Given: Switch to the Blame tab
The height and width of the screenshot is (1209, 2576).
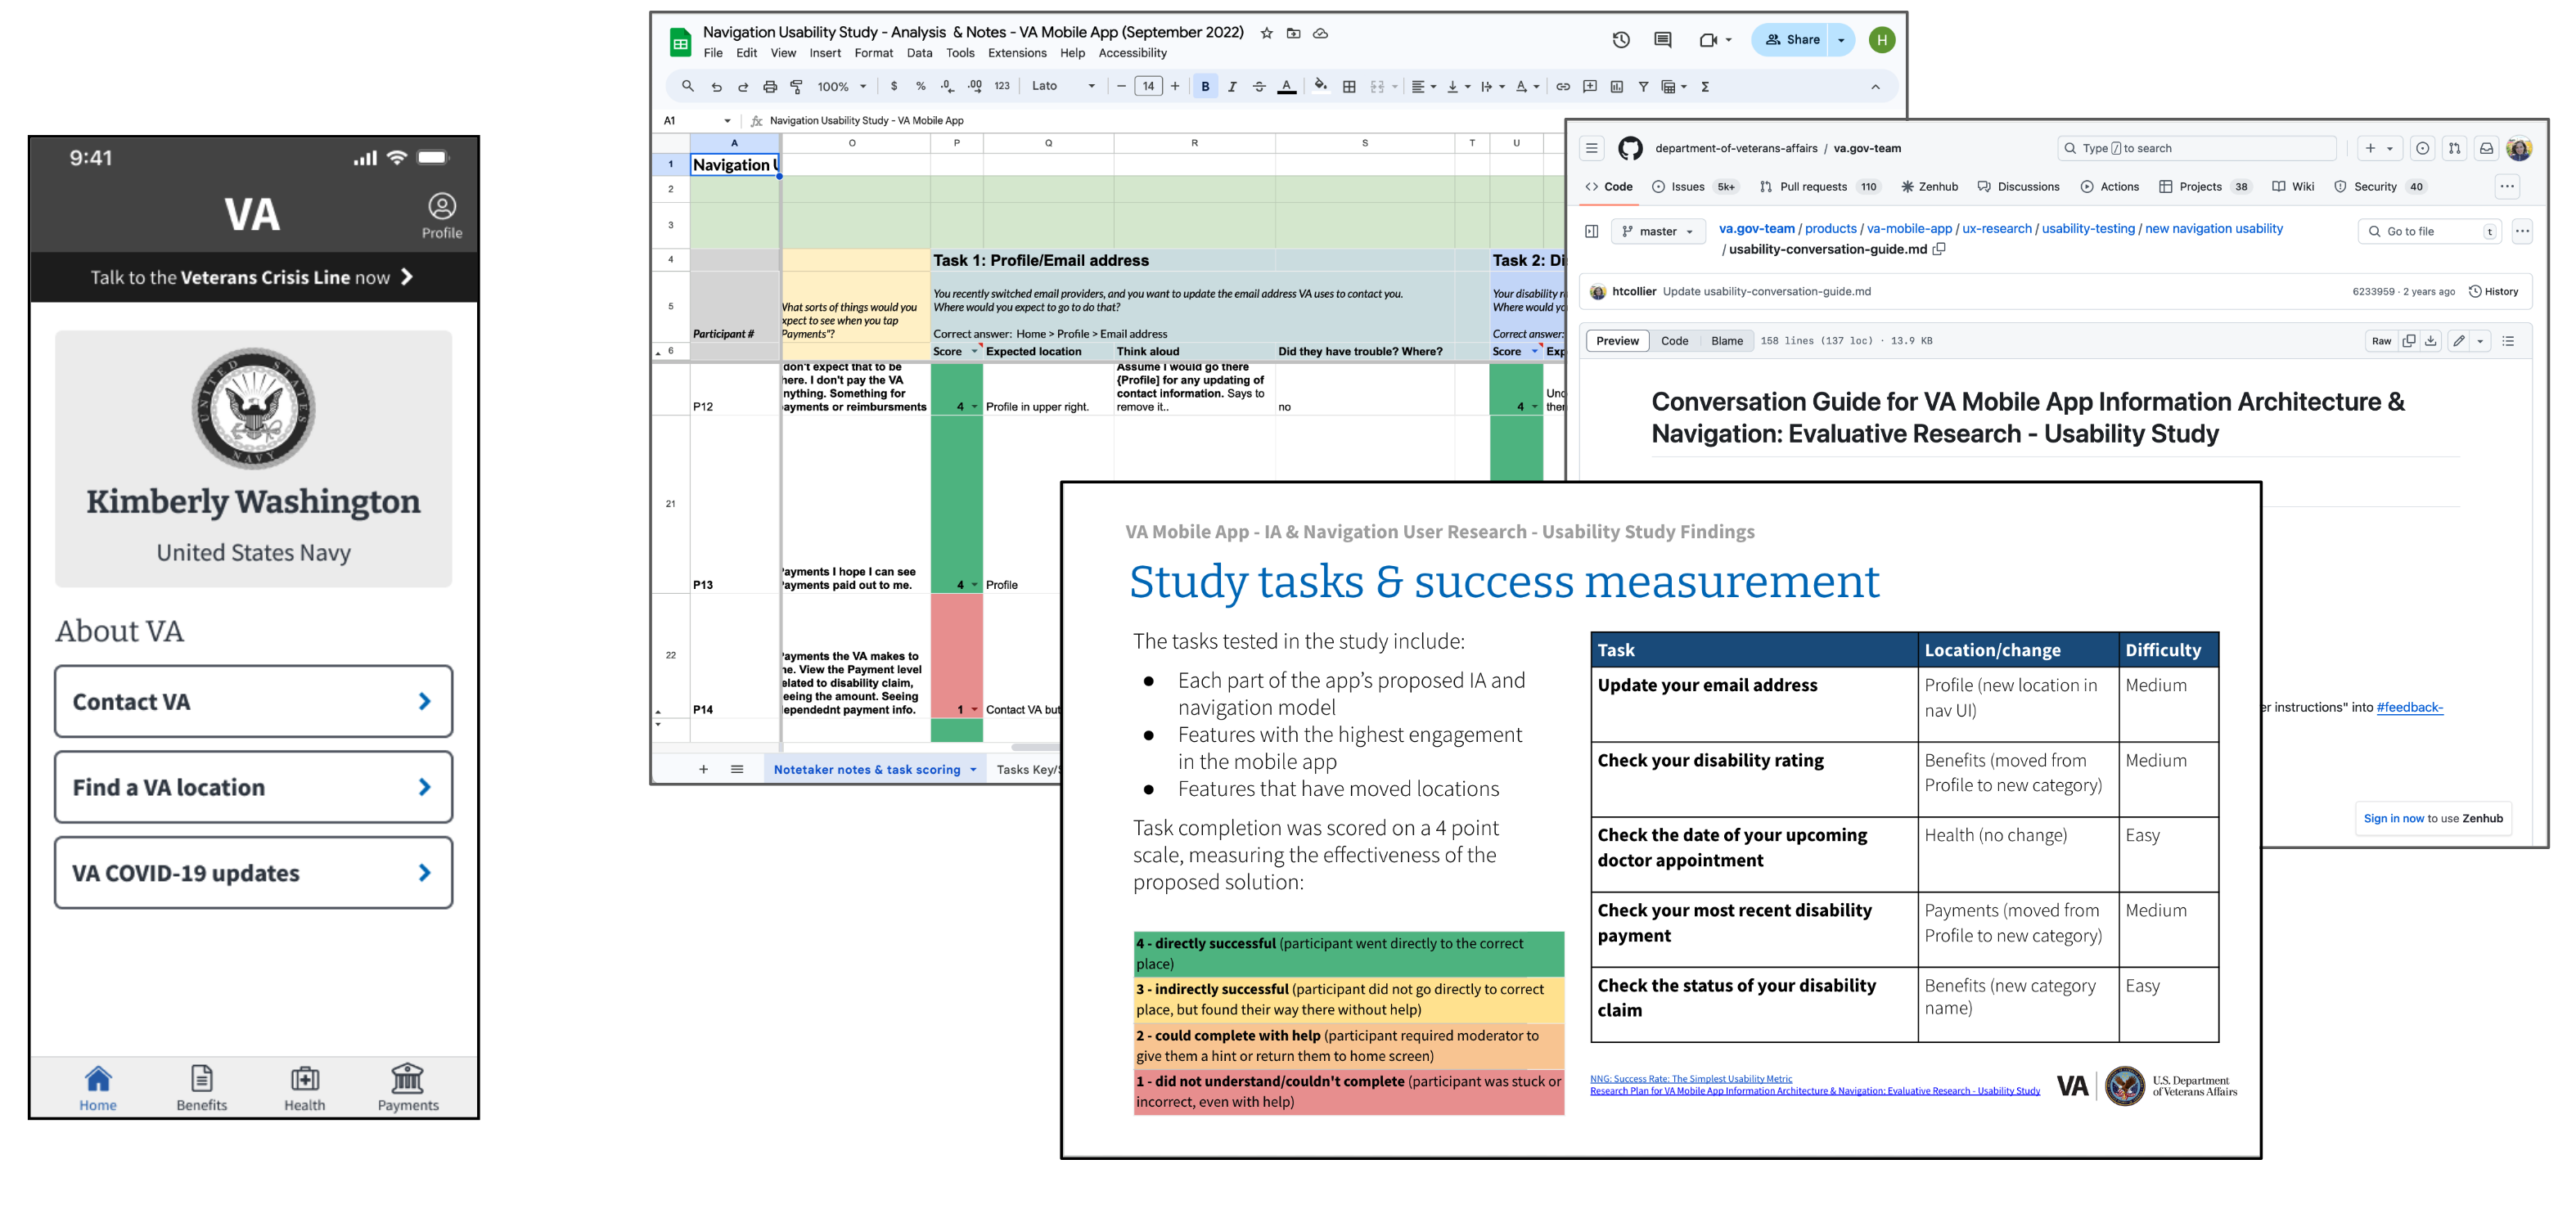Looking at the screenshot, I should point(1726,341).
